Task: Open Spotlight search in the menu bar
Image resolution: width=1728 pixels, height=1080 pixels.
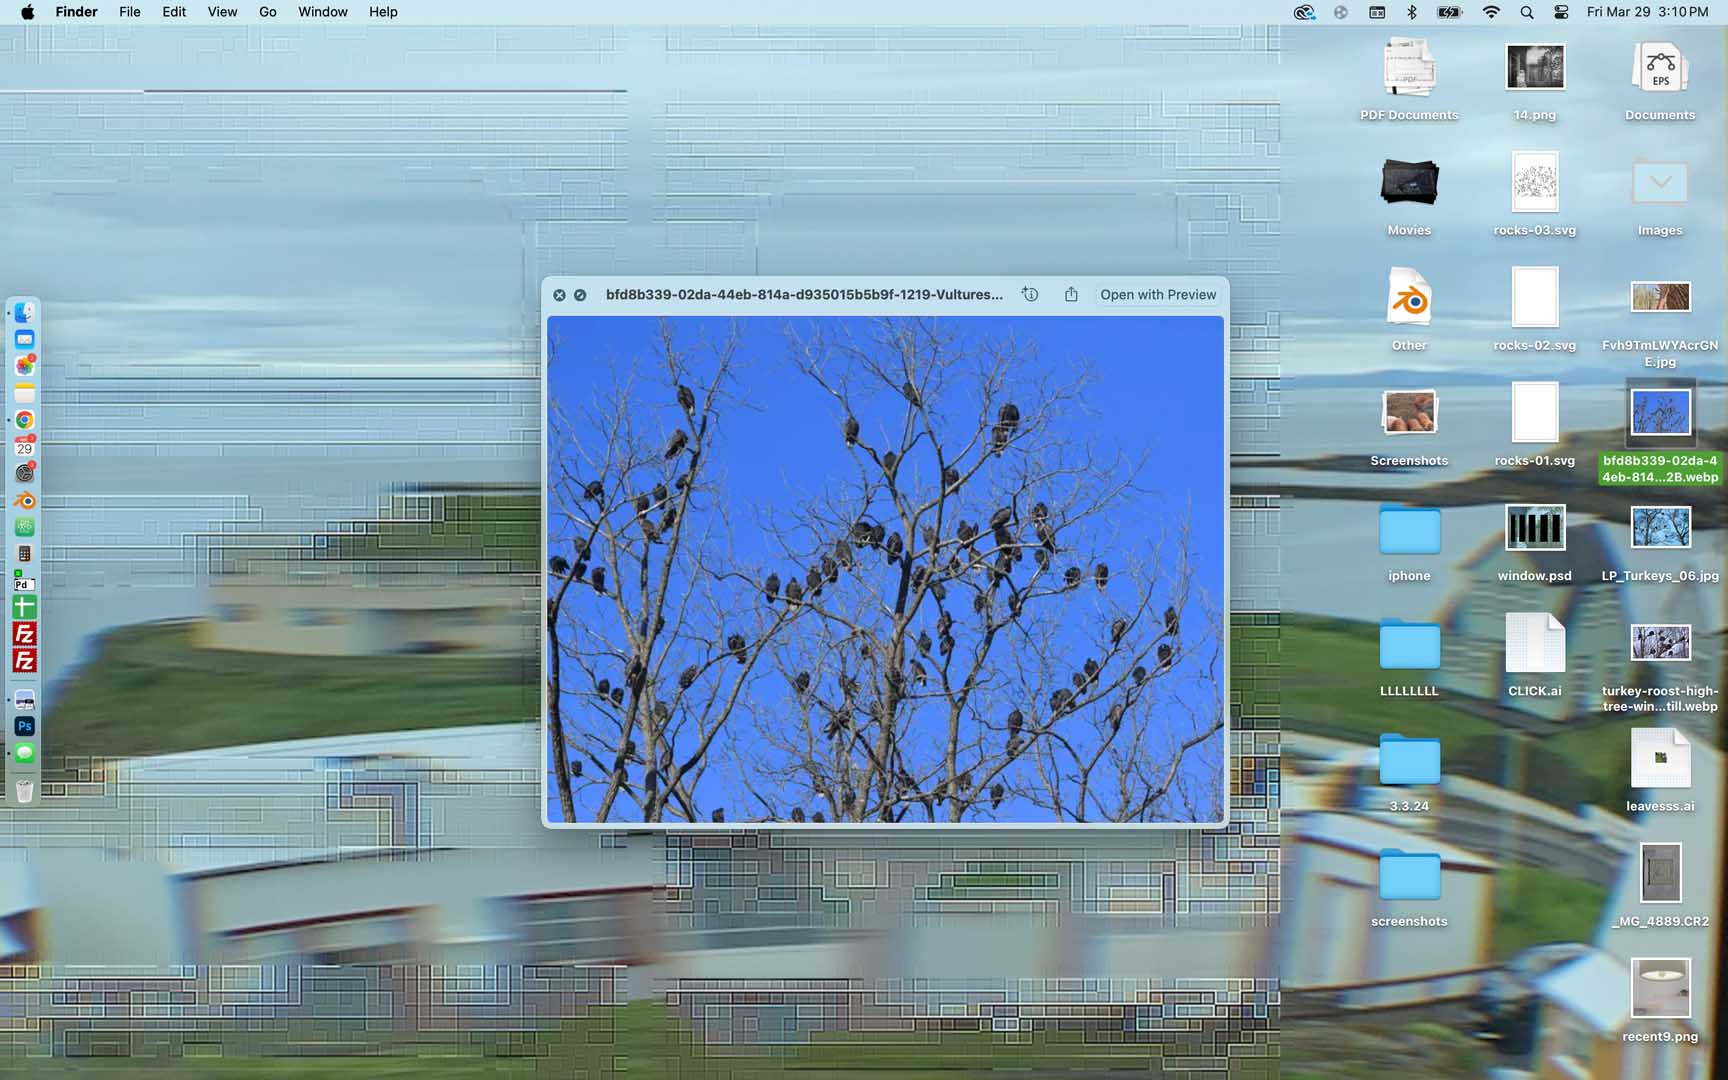Action: tap(1526, 12)
